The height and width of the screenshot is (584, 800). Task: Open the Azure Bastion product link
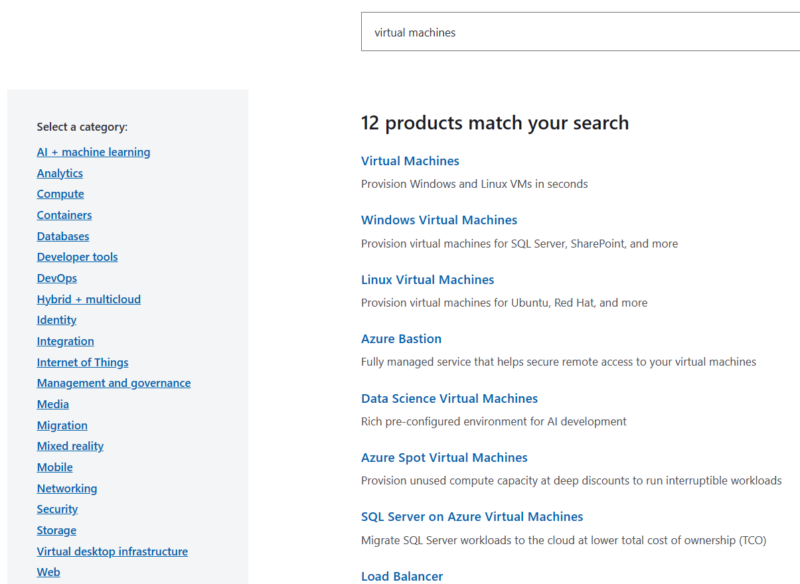click(402, 339)
